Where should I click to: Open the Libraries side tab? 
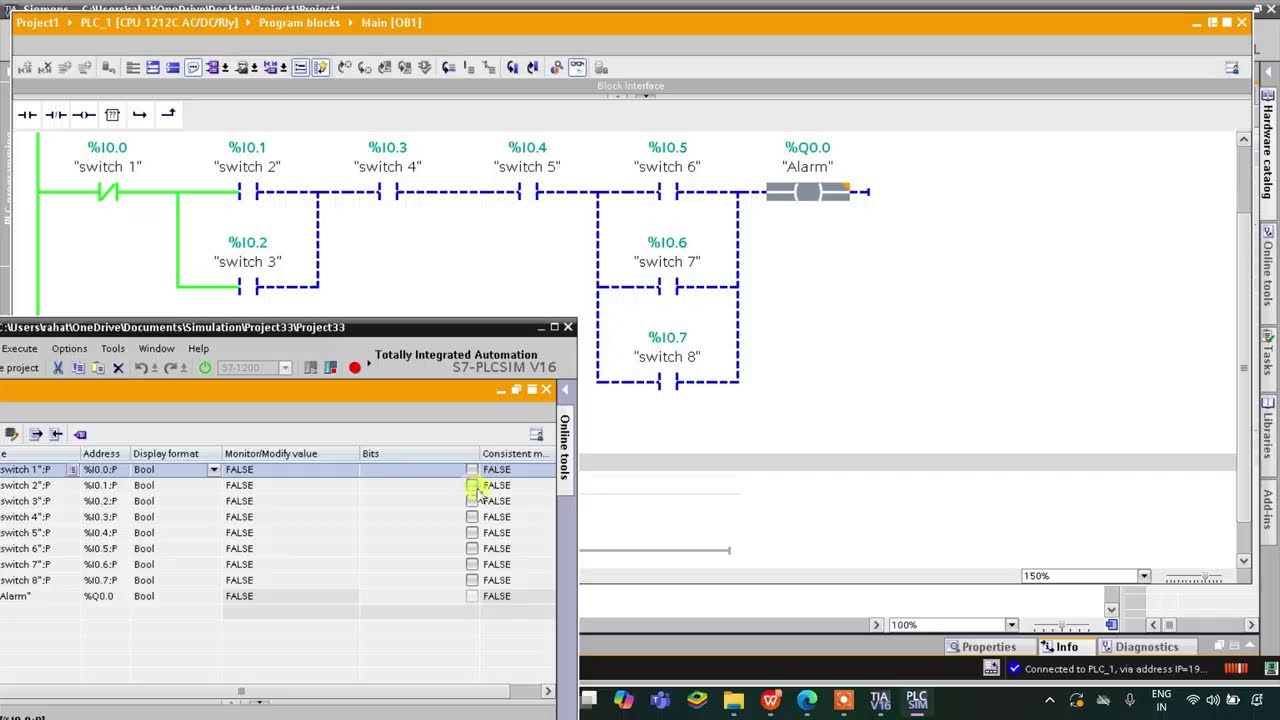(x=1267, y=430)
